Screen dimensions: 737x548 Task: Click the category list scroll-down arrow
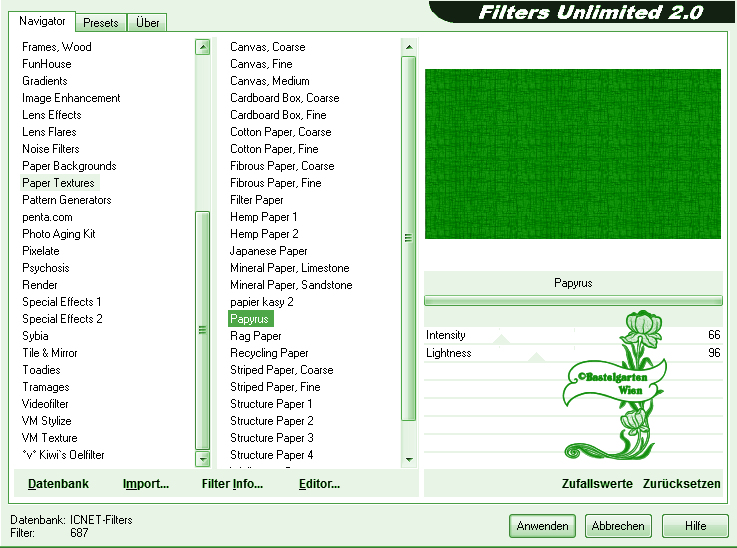203,459
